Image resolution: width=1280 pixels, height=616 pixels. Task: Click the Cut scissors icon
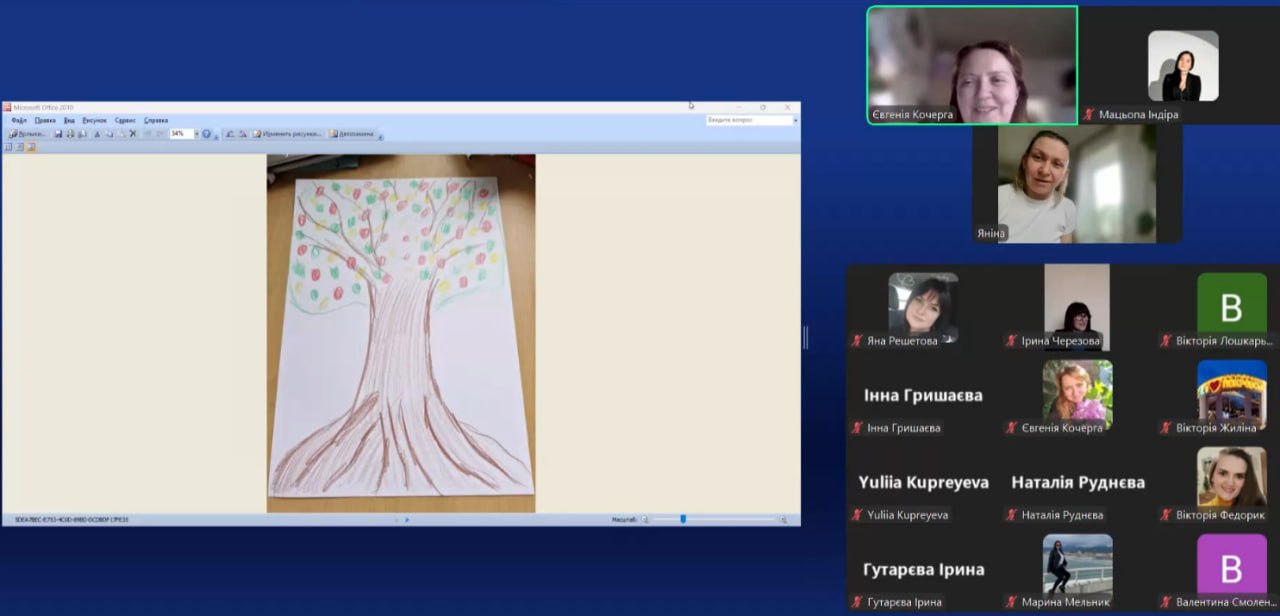tap(97, 133)
